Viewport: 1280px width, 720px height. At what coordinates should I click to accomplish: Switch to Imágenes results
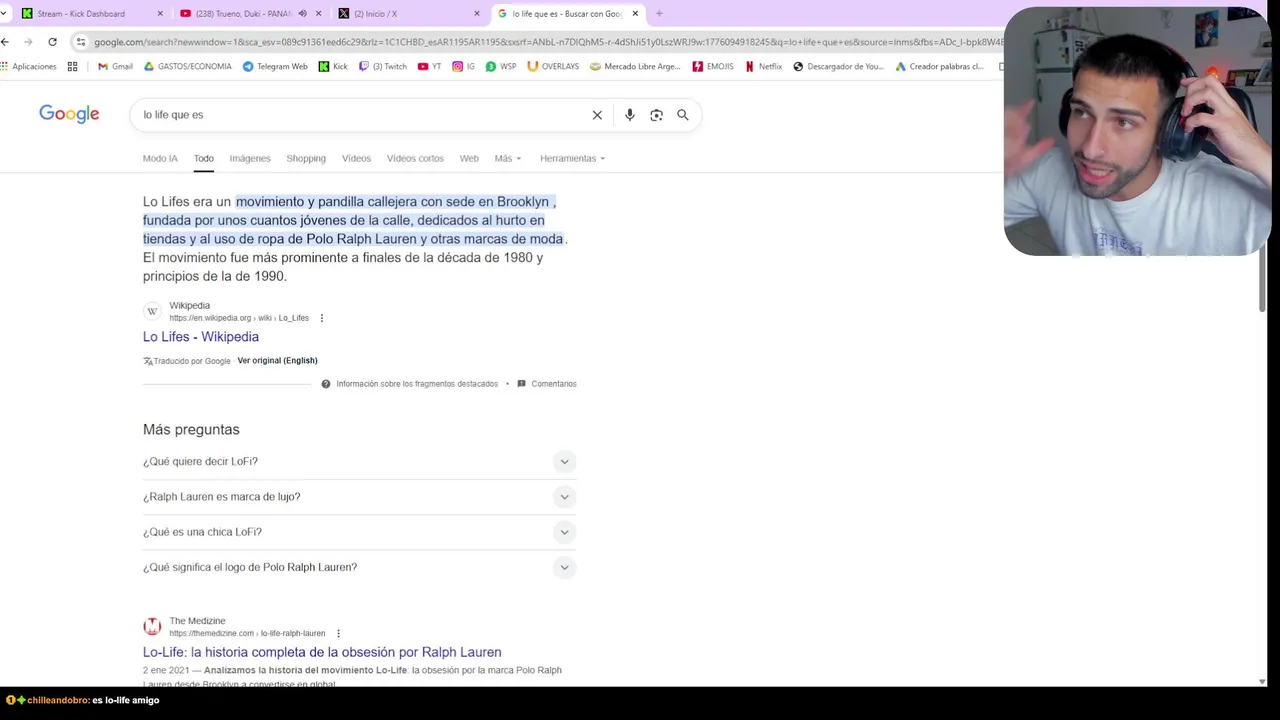coord(250,158)
